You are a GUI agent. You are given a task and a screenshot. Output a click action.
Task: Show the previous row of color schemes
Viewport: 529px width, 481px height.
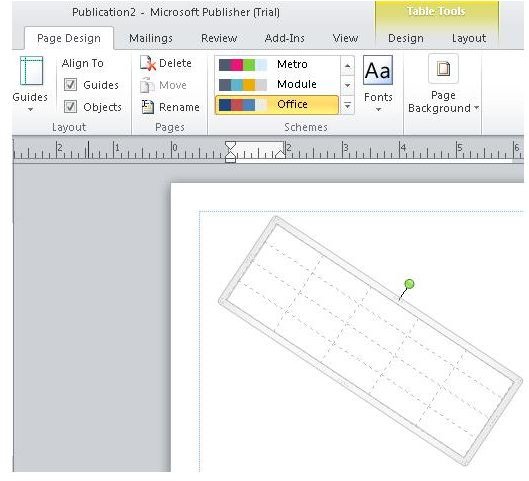pyautogui.click(x=347, y=65)
